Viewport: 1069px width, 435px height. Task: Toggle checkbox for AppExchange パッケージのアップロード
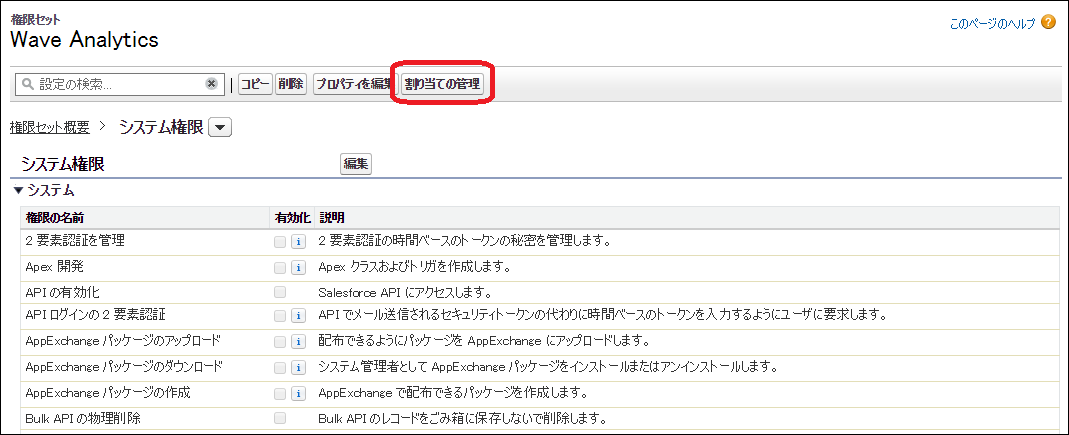280,341
